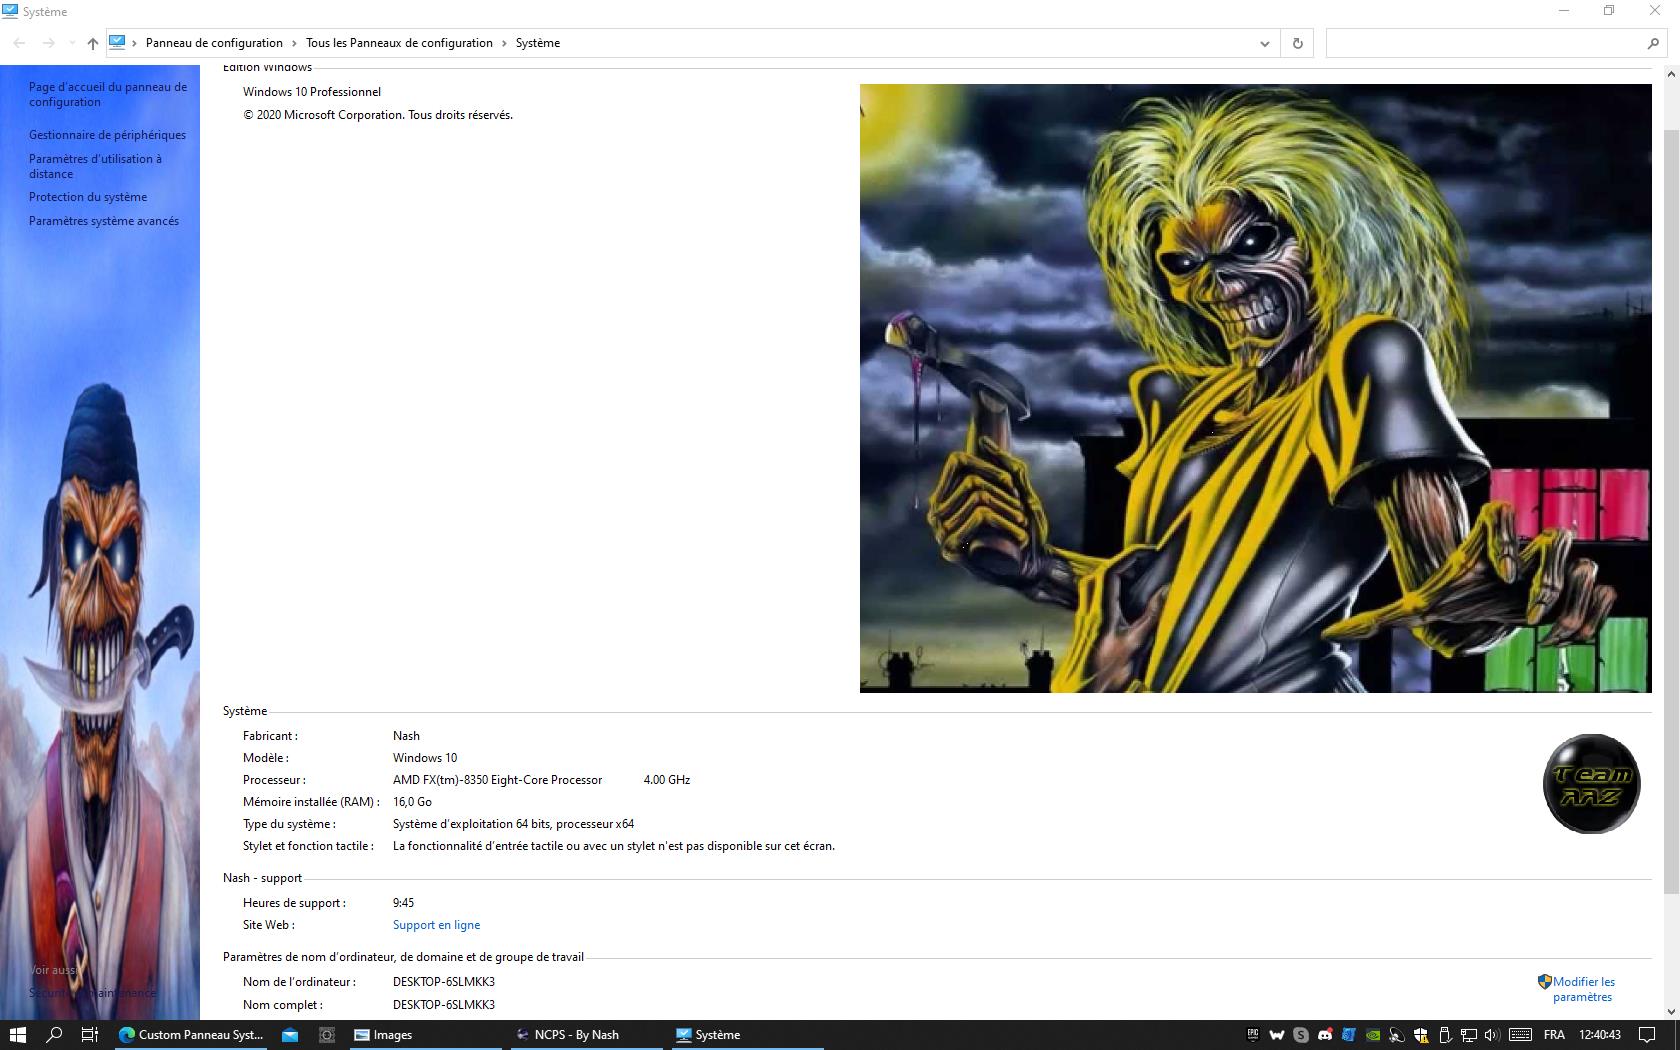
Task: Click the vertical scrollbar thumb
Action: (x=1671, y=511)
